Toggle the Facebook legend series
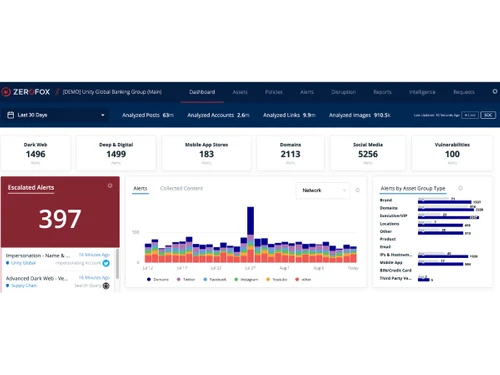Viewport: 500px width, 375px height. [x=215, y=279]
